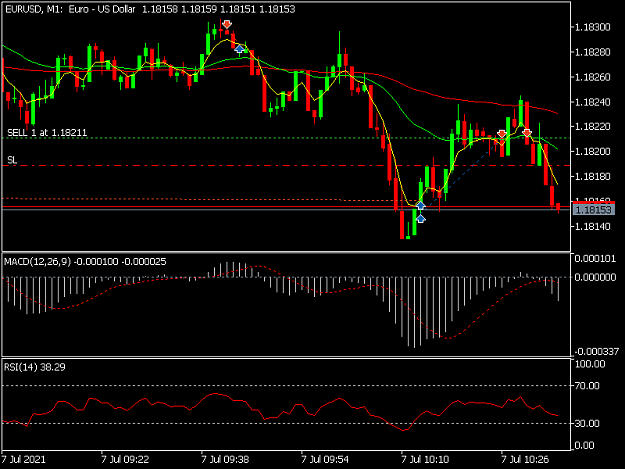Click the rightmost red sell arrow near 1.18220
The image size is (625, 469).
(527, 133)
